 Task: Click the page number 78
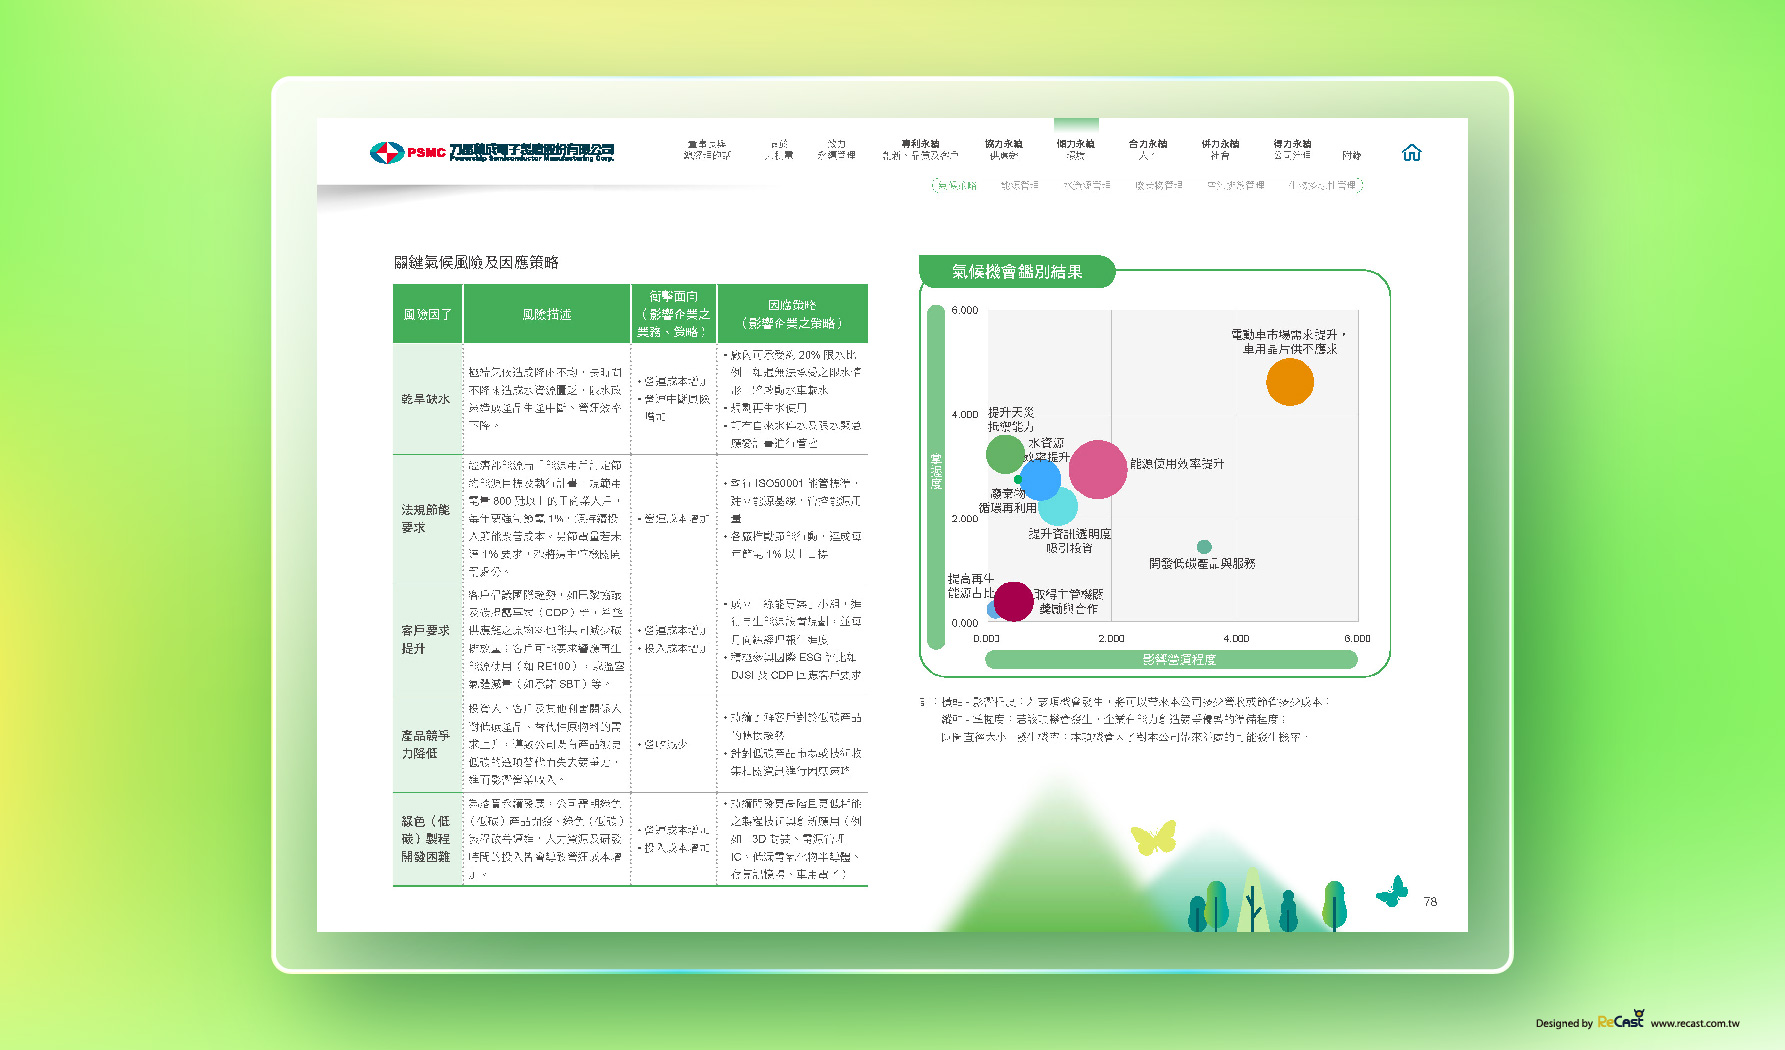[x=1430, y=902]
